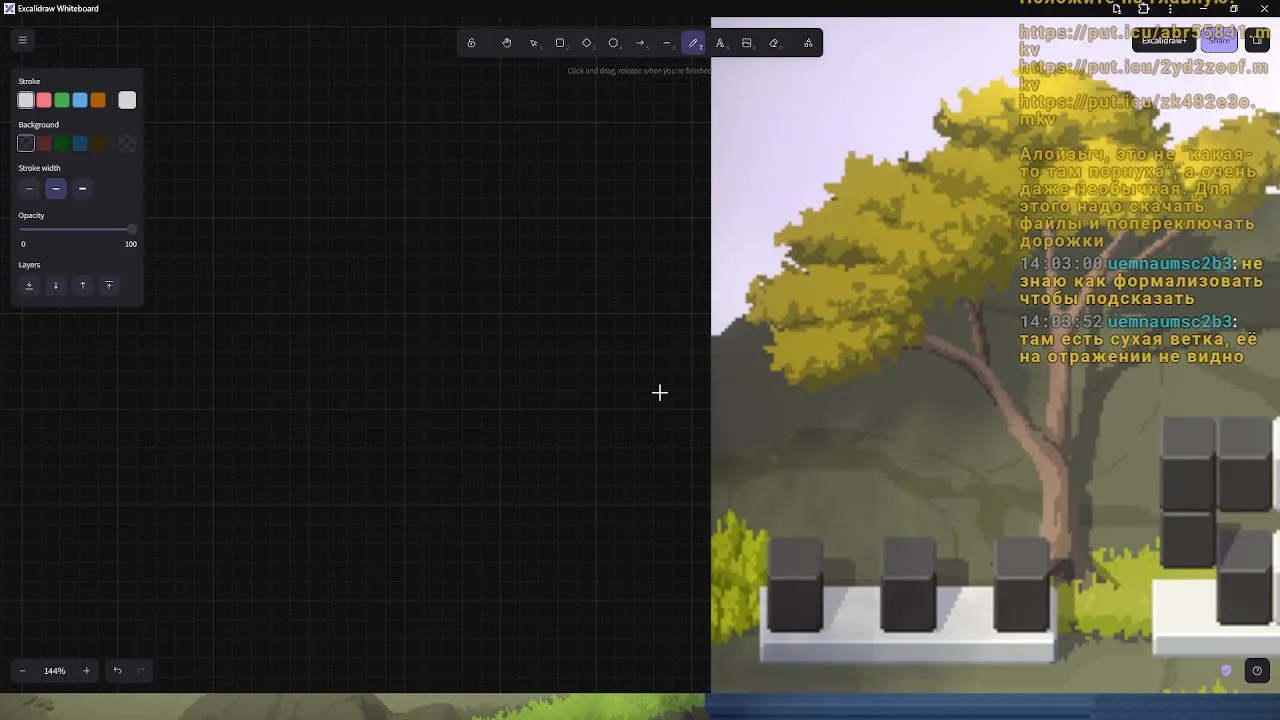Choose the dark blue background swatch
This screenshot has height=720, width=1280.
coord(80,144)
